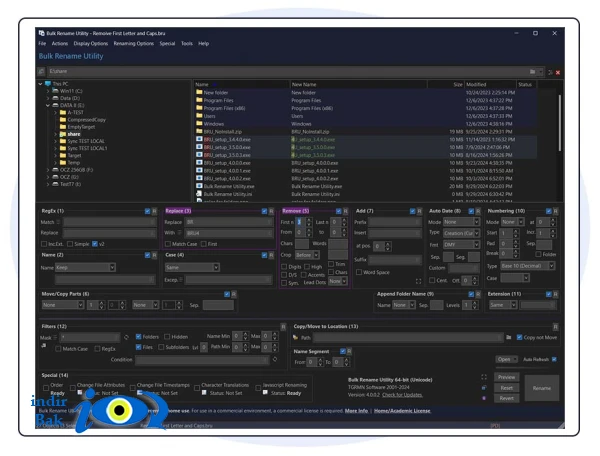Screen dimensions: 600x456
Task: Click the Character Translations status icon
Action: 204,392
